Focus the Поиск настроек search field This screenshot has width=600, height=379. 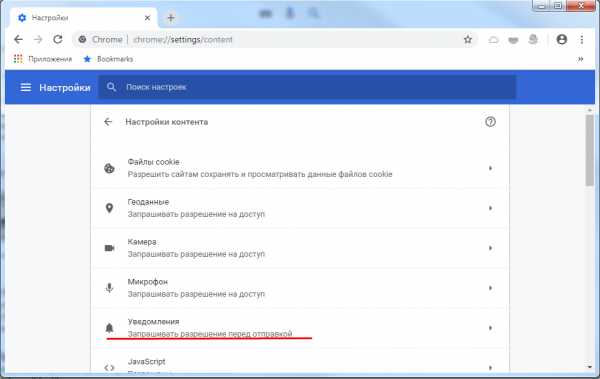click(x=307, y=87)
